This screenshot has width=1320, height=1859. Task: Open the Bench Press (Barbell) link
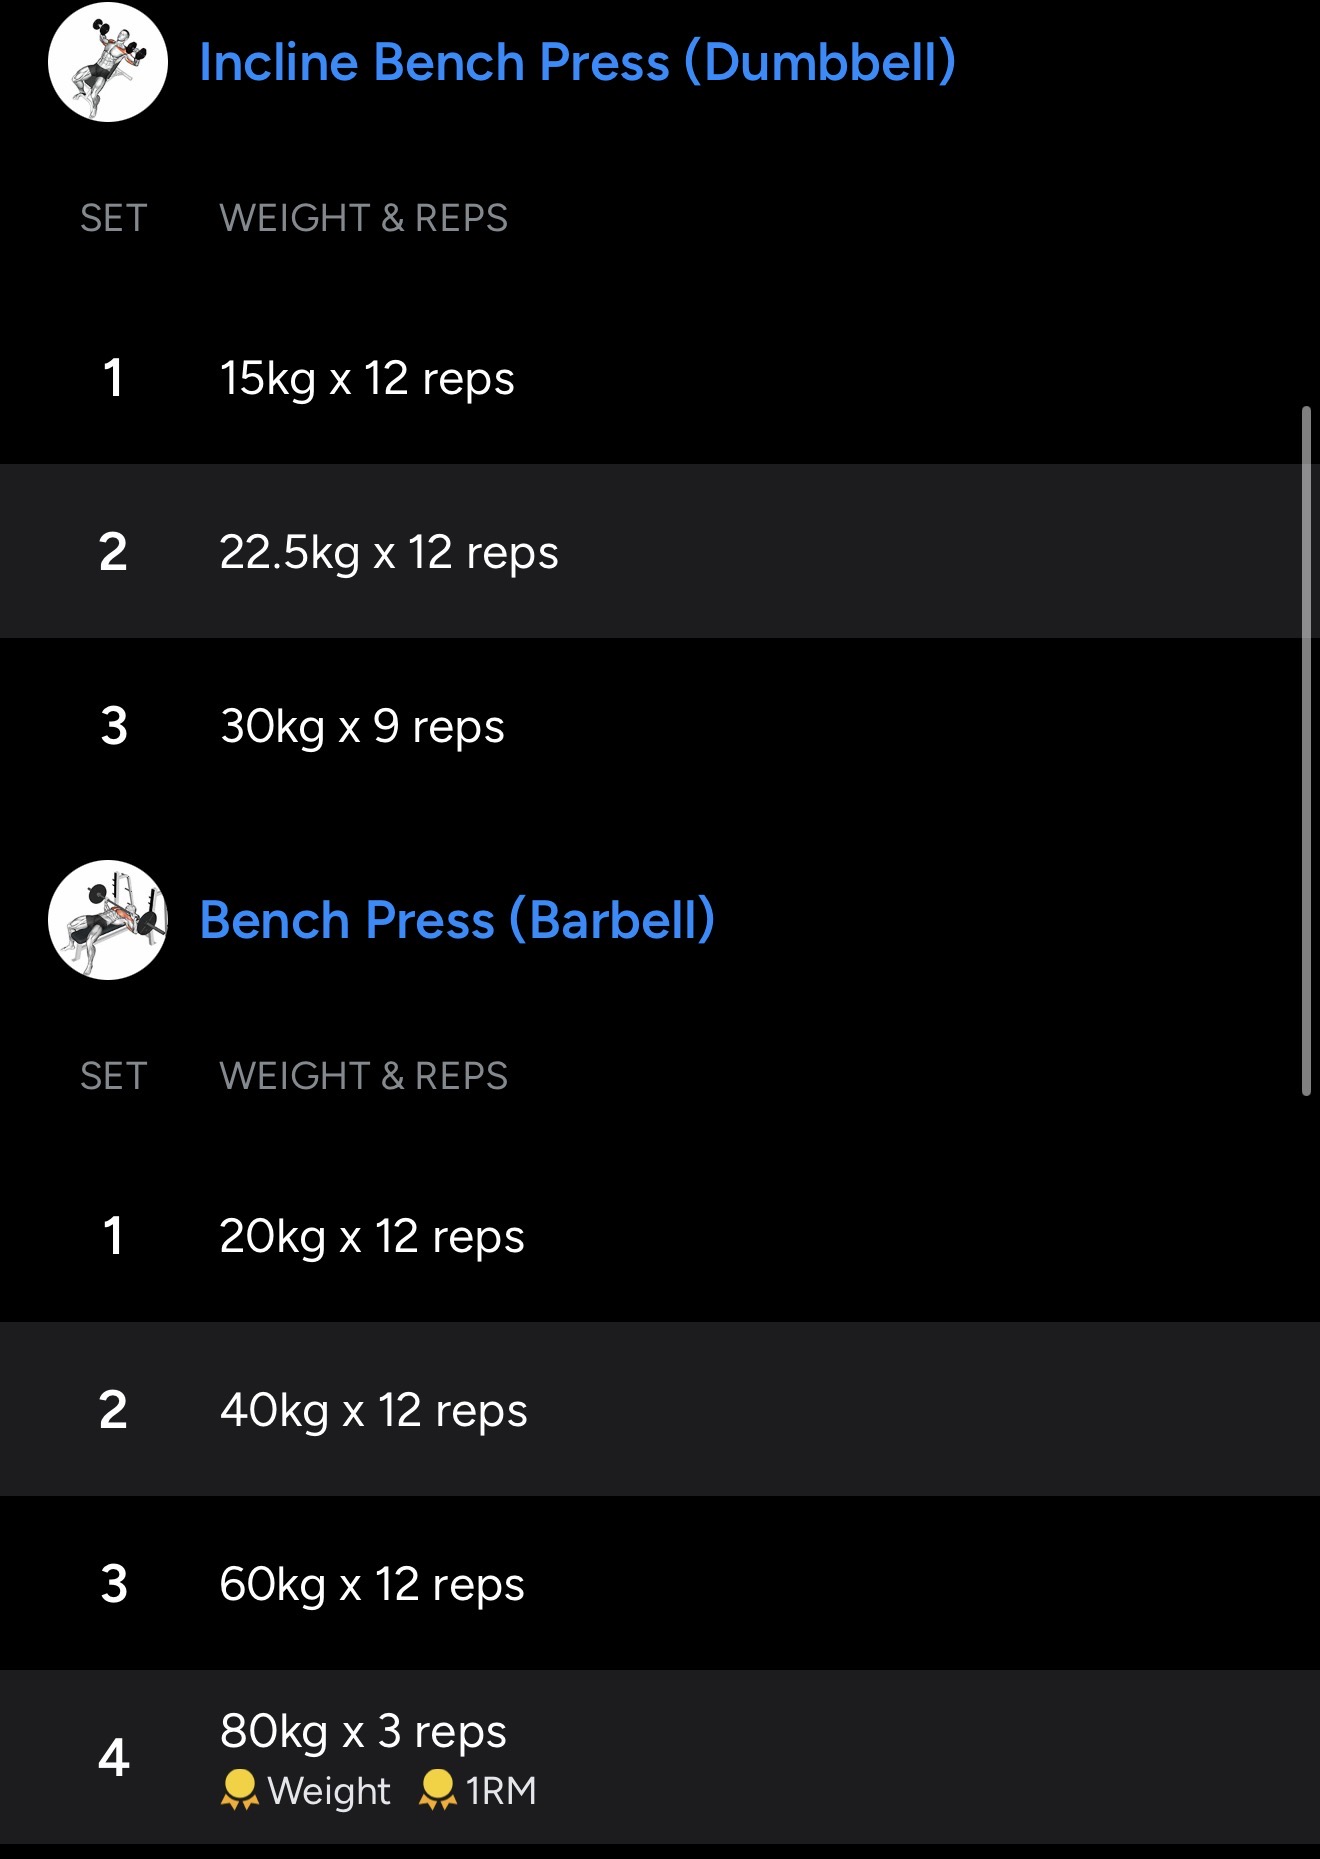click(x=457, y=920)
